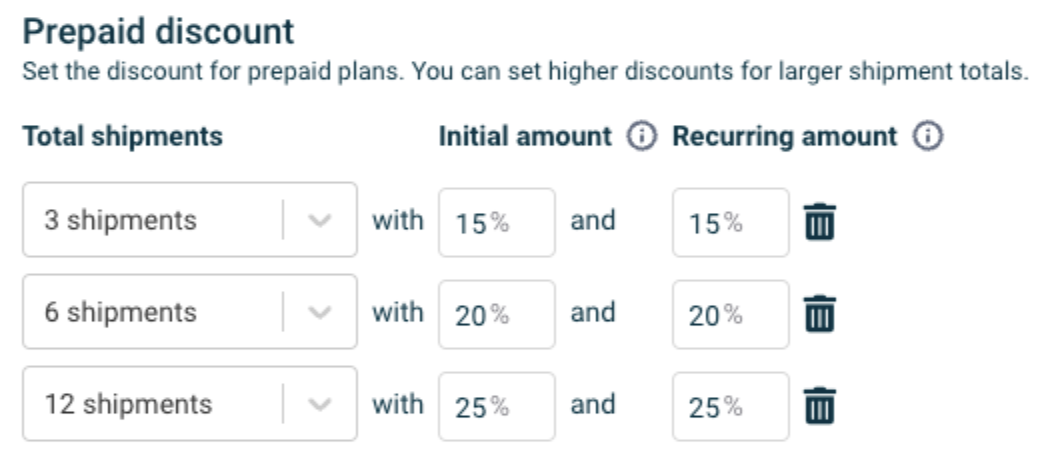The width and height of the screenshot is (1042, 460).
Task: Focus the 20% initial amount field
Action: pos(497,314)
